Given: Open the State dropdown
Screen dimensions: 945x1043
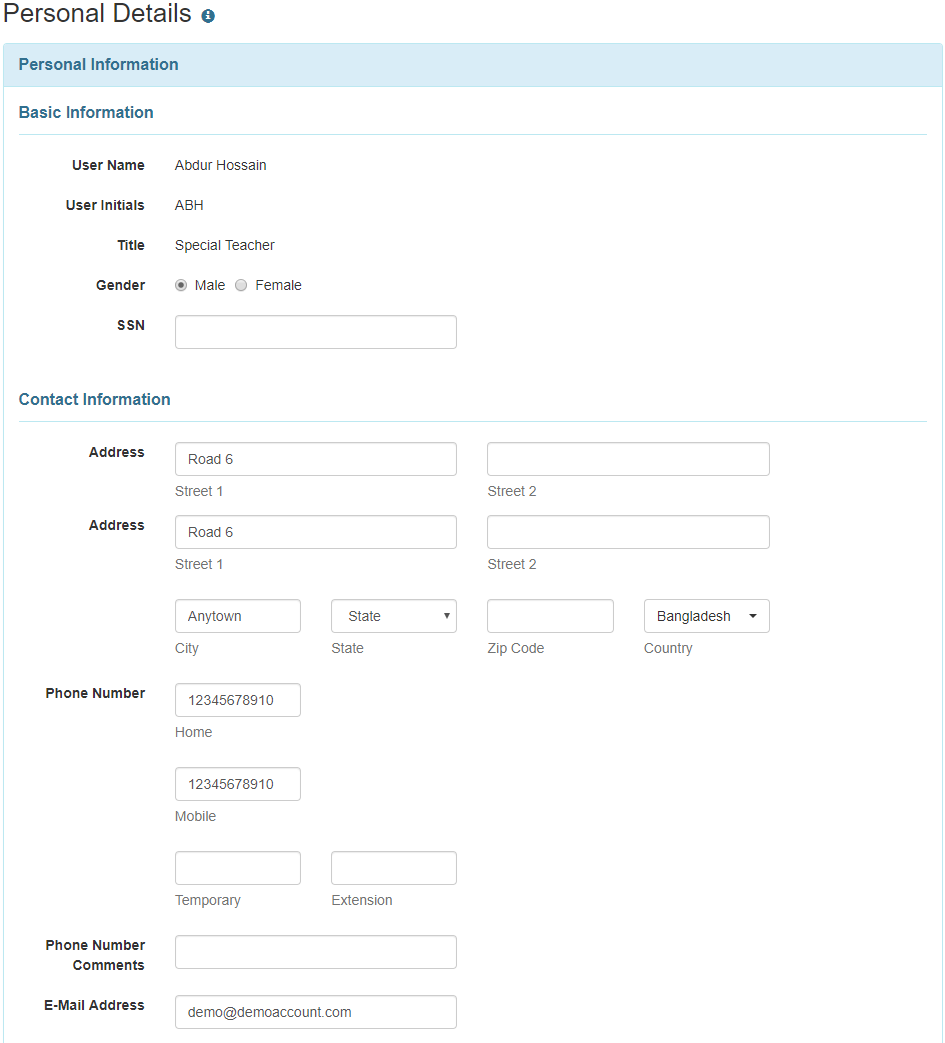Looking at the screenshot, I should (x=394, y=616).
